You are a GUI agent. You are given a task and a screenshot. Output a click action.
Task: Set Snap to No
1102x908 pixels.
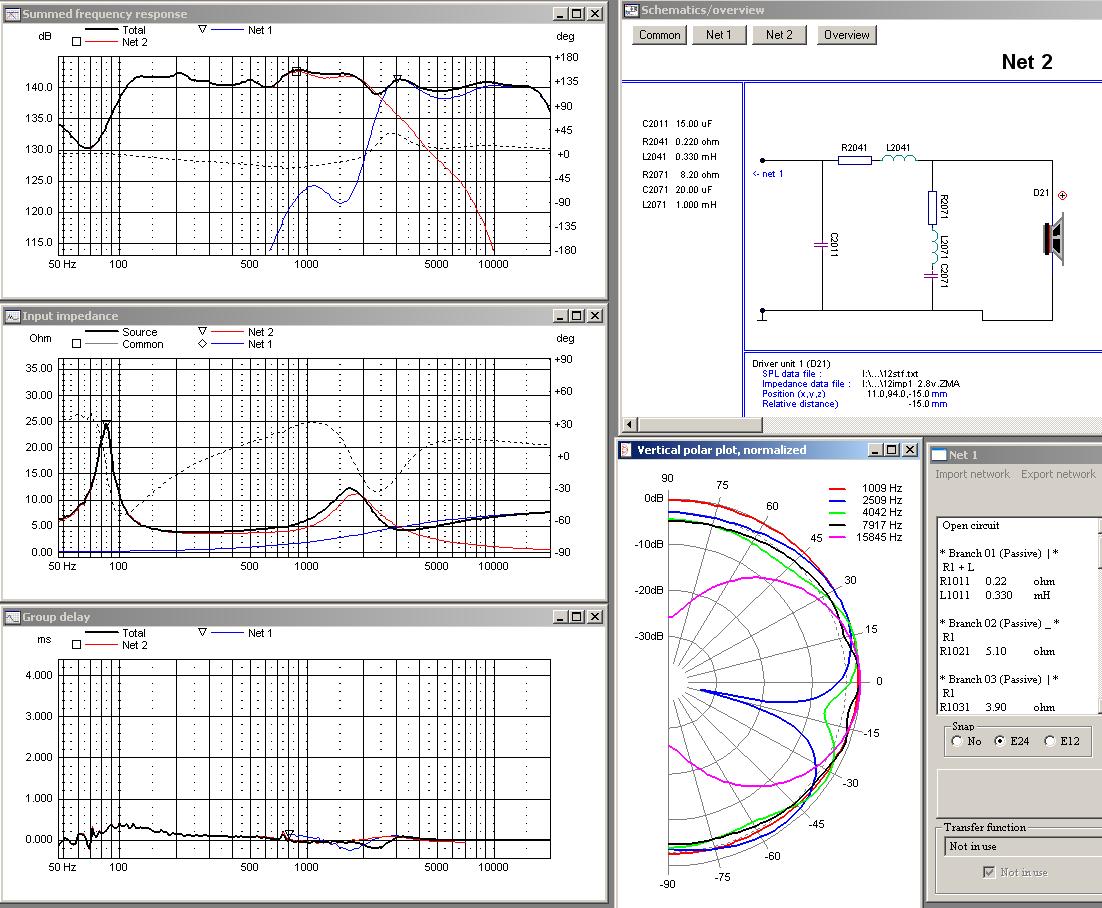point(957,741)
